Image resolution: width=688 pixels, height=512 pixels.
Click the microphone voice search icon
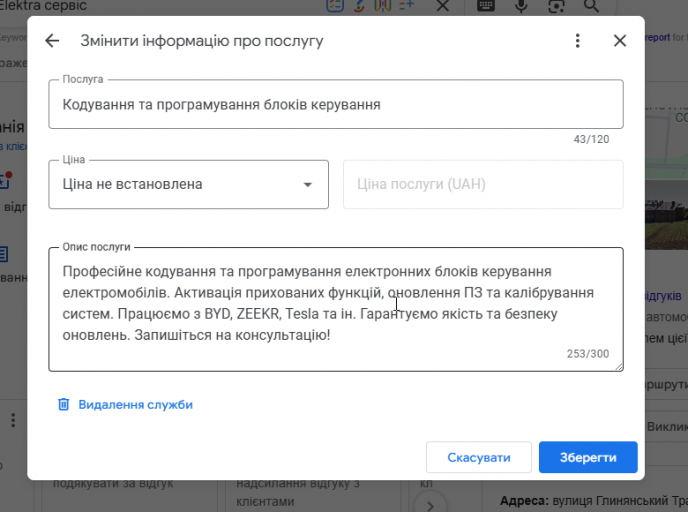coord(521,5)
